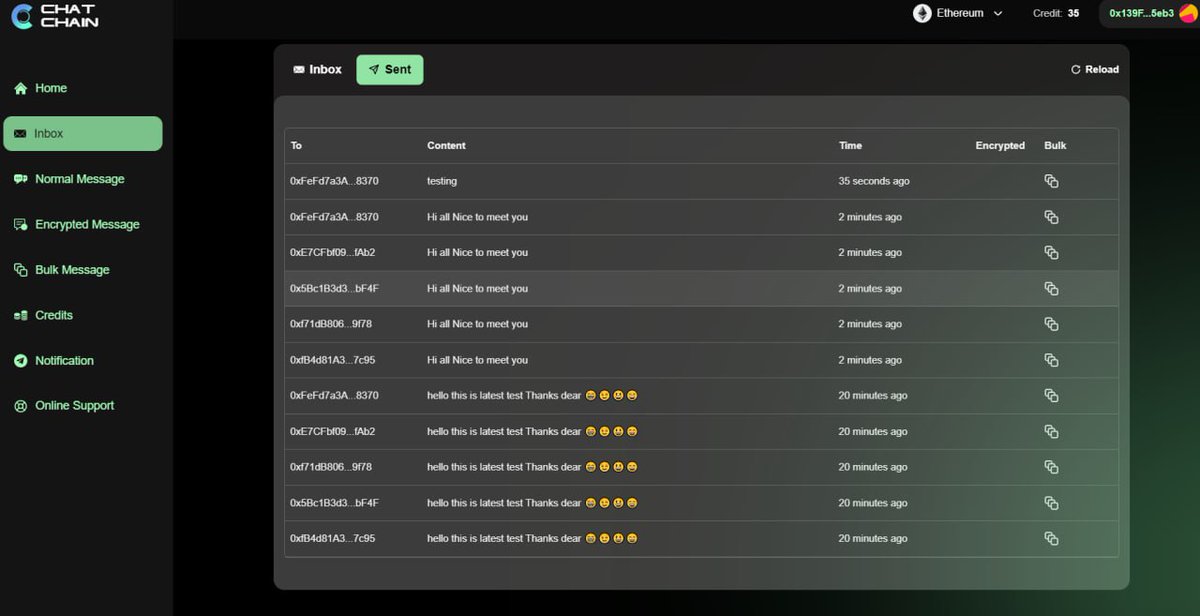Click the 'Bulk' column header
Screen dimensions: 1200x616
tap(1055, 146)
